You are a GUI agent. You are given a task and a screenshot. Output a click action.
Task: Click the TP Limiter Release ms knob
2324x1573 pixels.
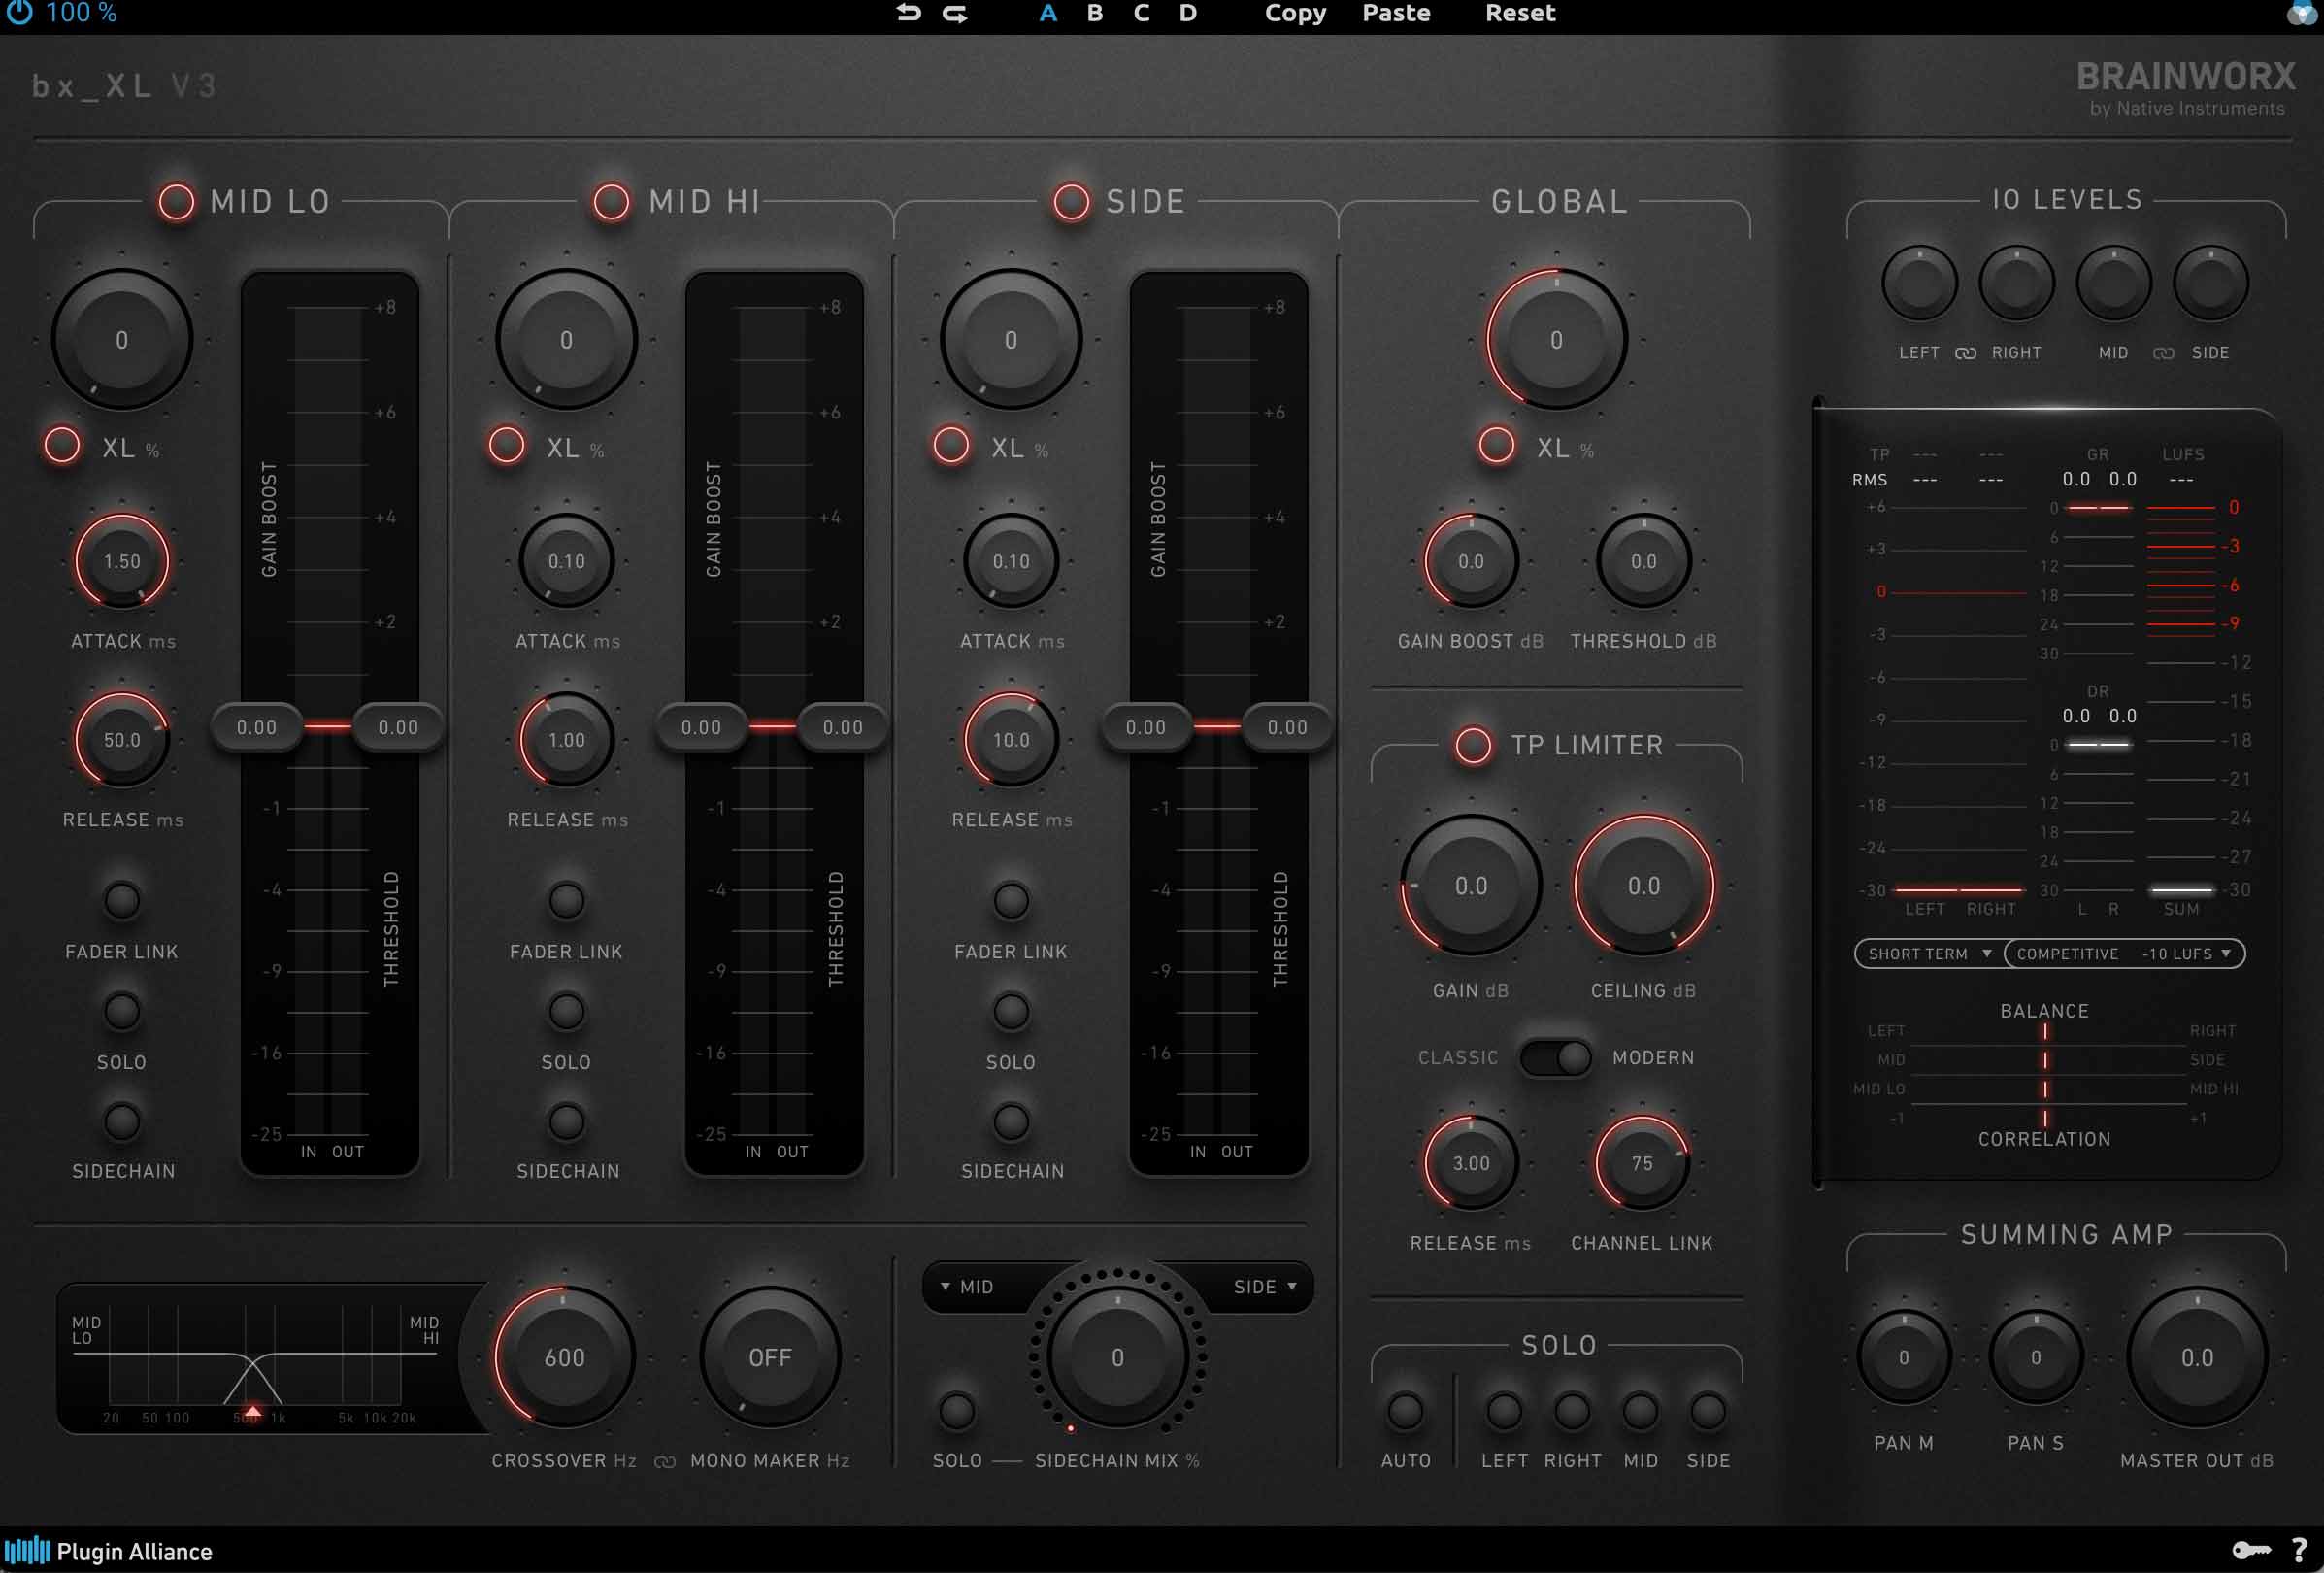pos(1471,1163)
